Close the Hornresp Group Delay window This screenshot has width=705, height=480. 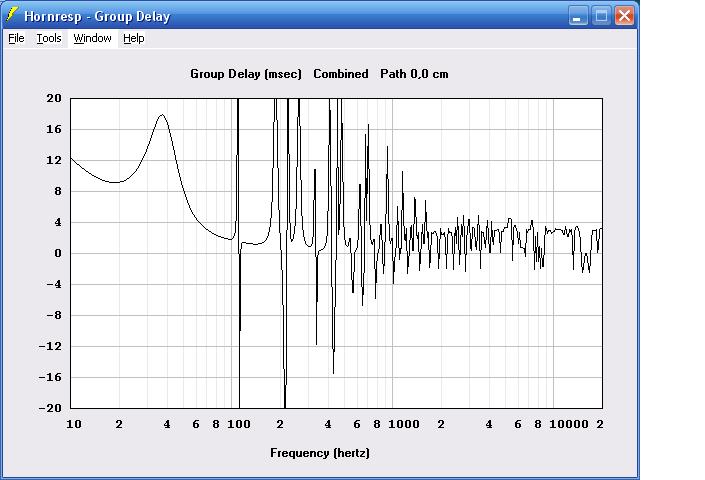(625, 16)
